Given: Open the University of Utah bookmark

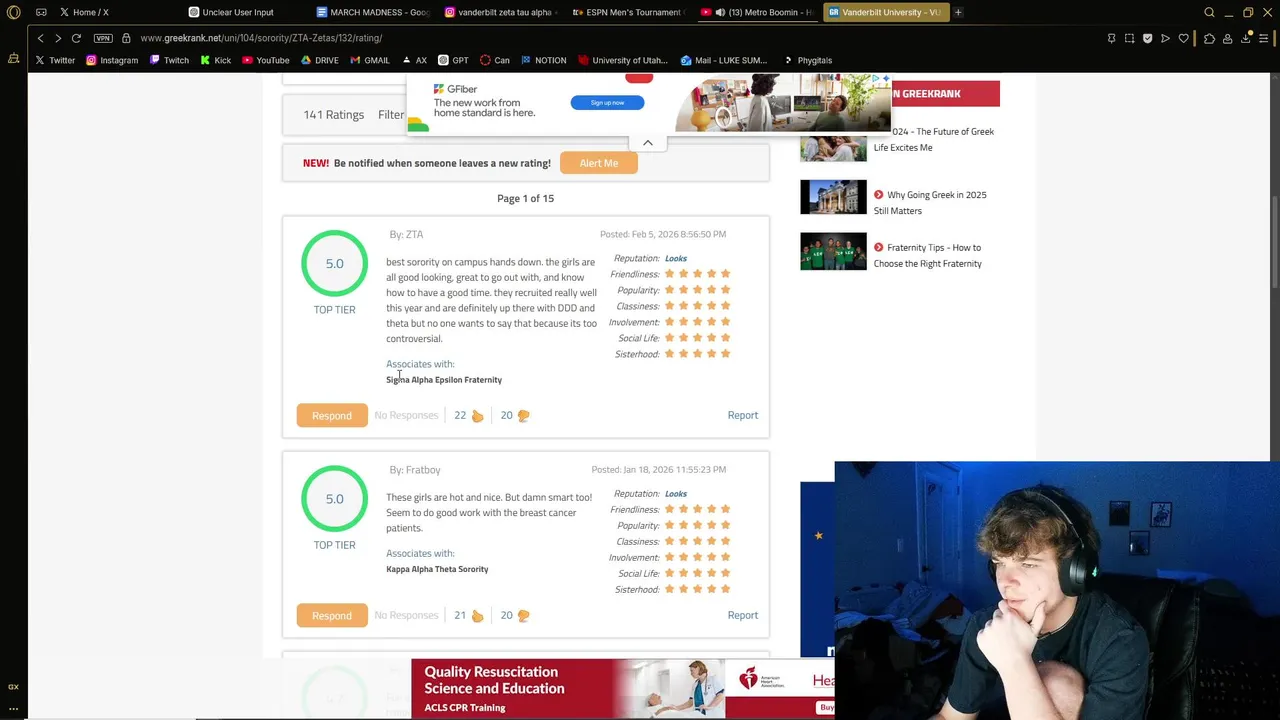Looking at the screenshot, I should [623, 60].
